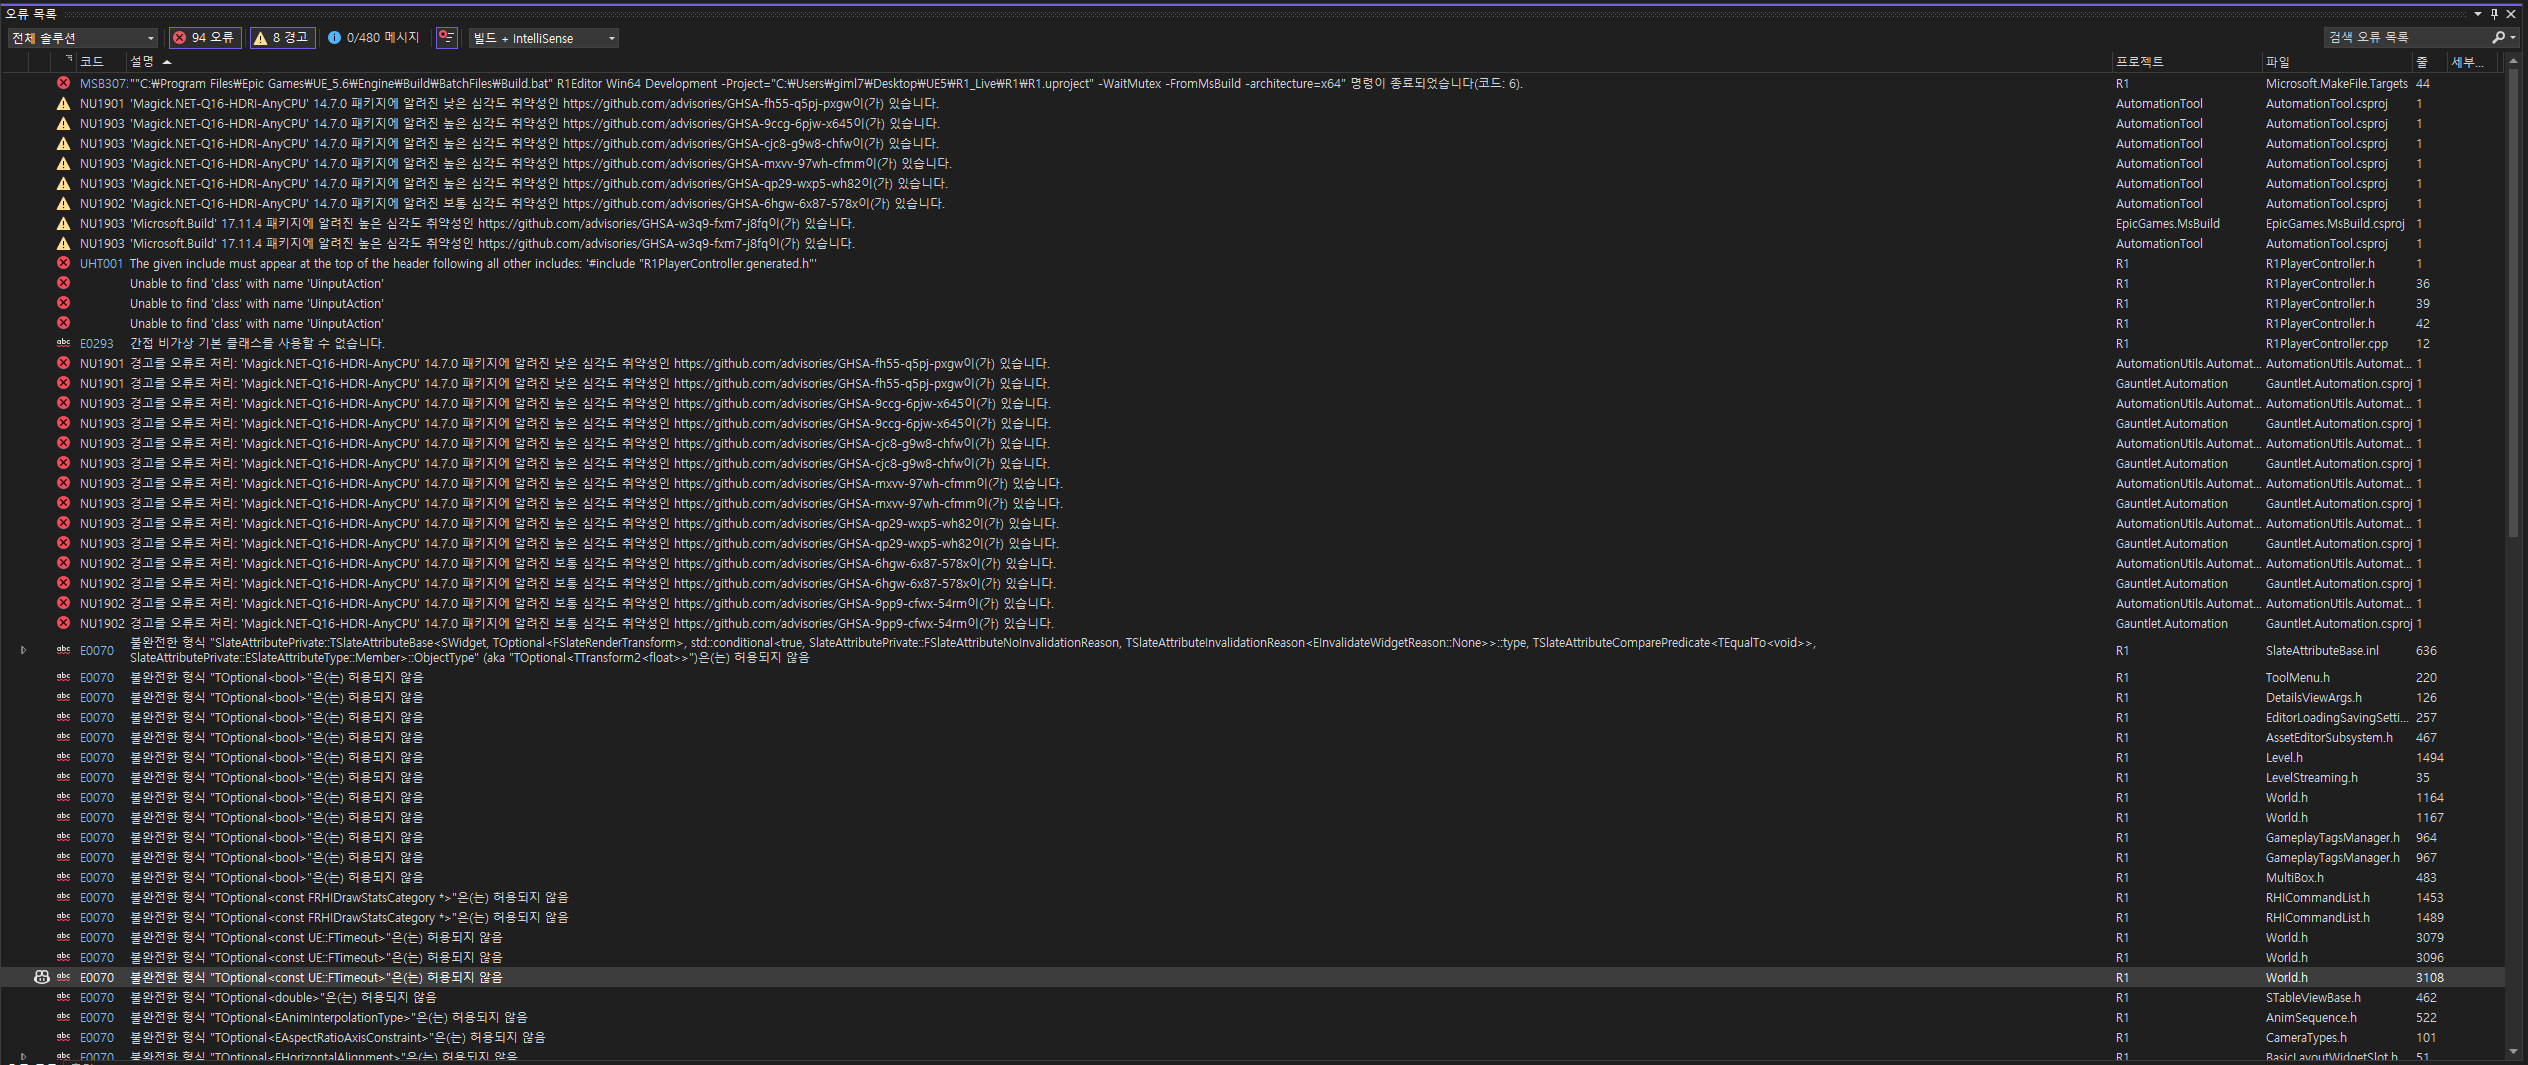Click the abc icon on the RHICommandList.h line 1453 row
Screen dimensions: 2528x1065
tap(63, 897)
